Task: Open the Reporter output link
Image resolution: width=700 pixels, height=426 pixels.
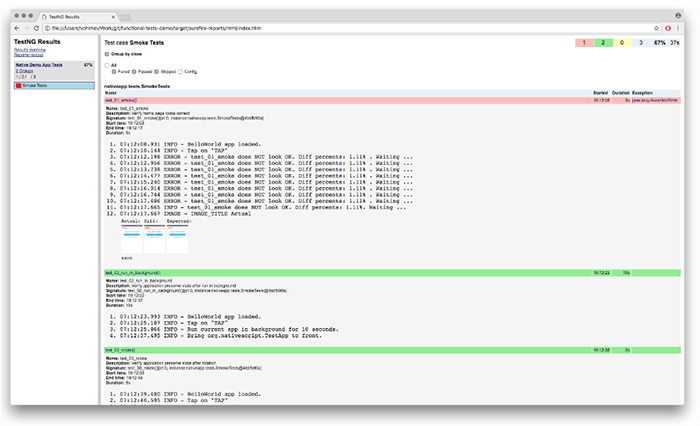Action: click(29, 54)
